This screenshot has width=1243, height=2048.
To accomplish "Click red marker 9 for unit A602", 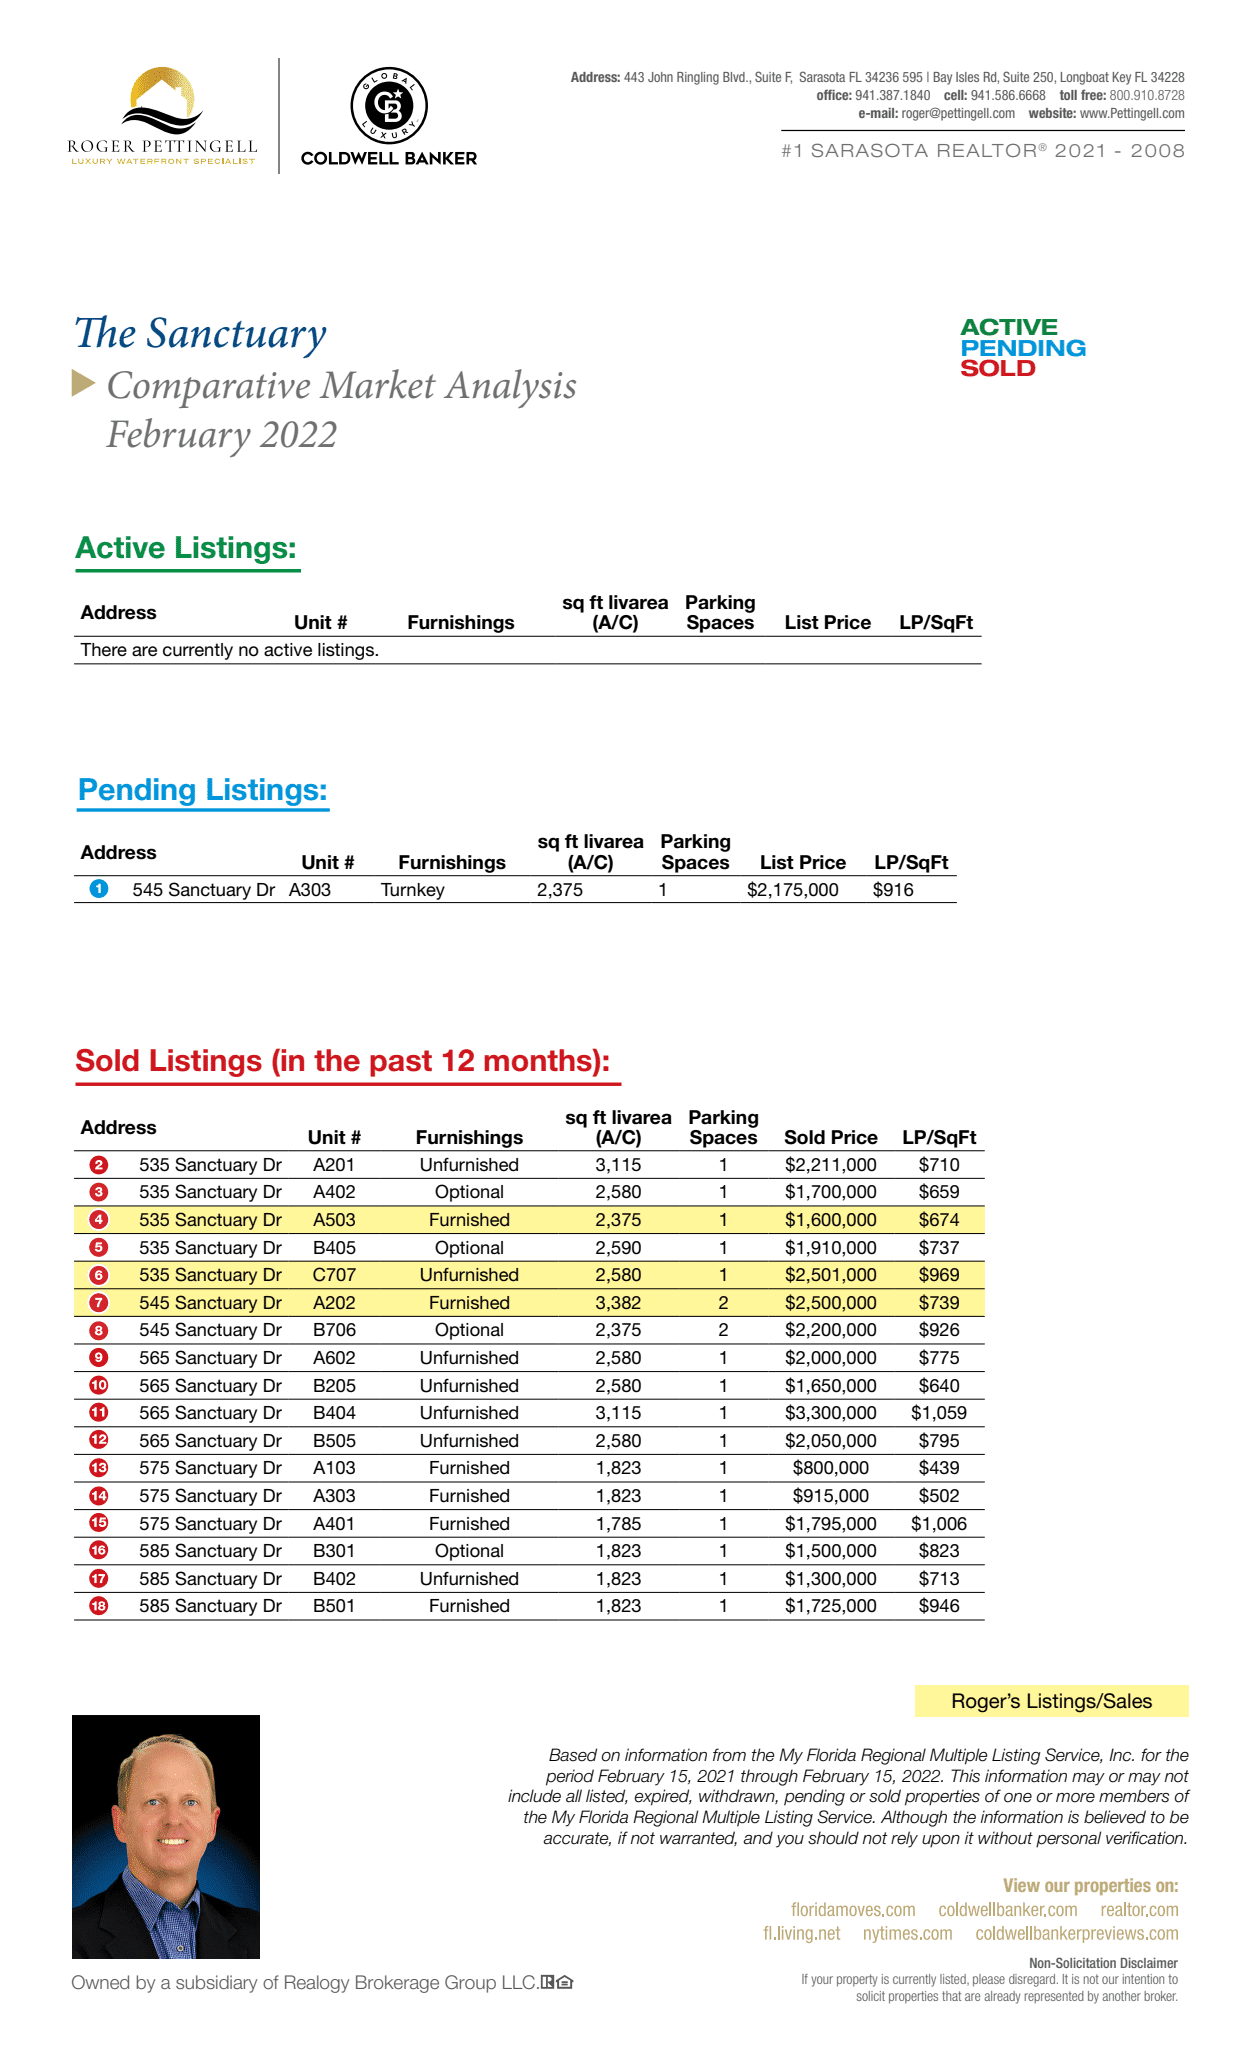I will point(98,1357).
